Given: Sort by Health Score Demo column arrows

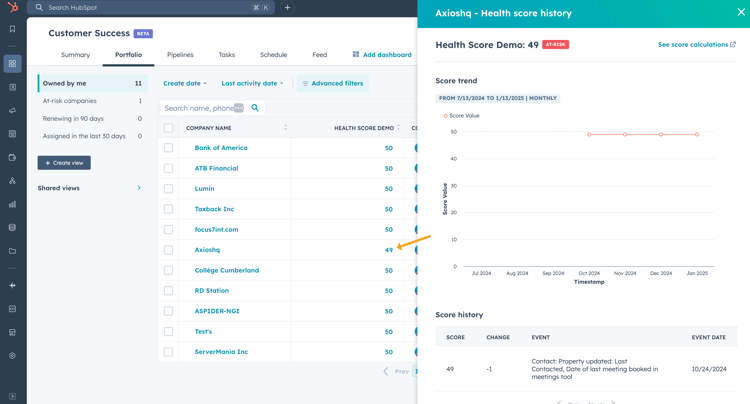Looking at the screenshot, I should tap(398, 128).
